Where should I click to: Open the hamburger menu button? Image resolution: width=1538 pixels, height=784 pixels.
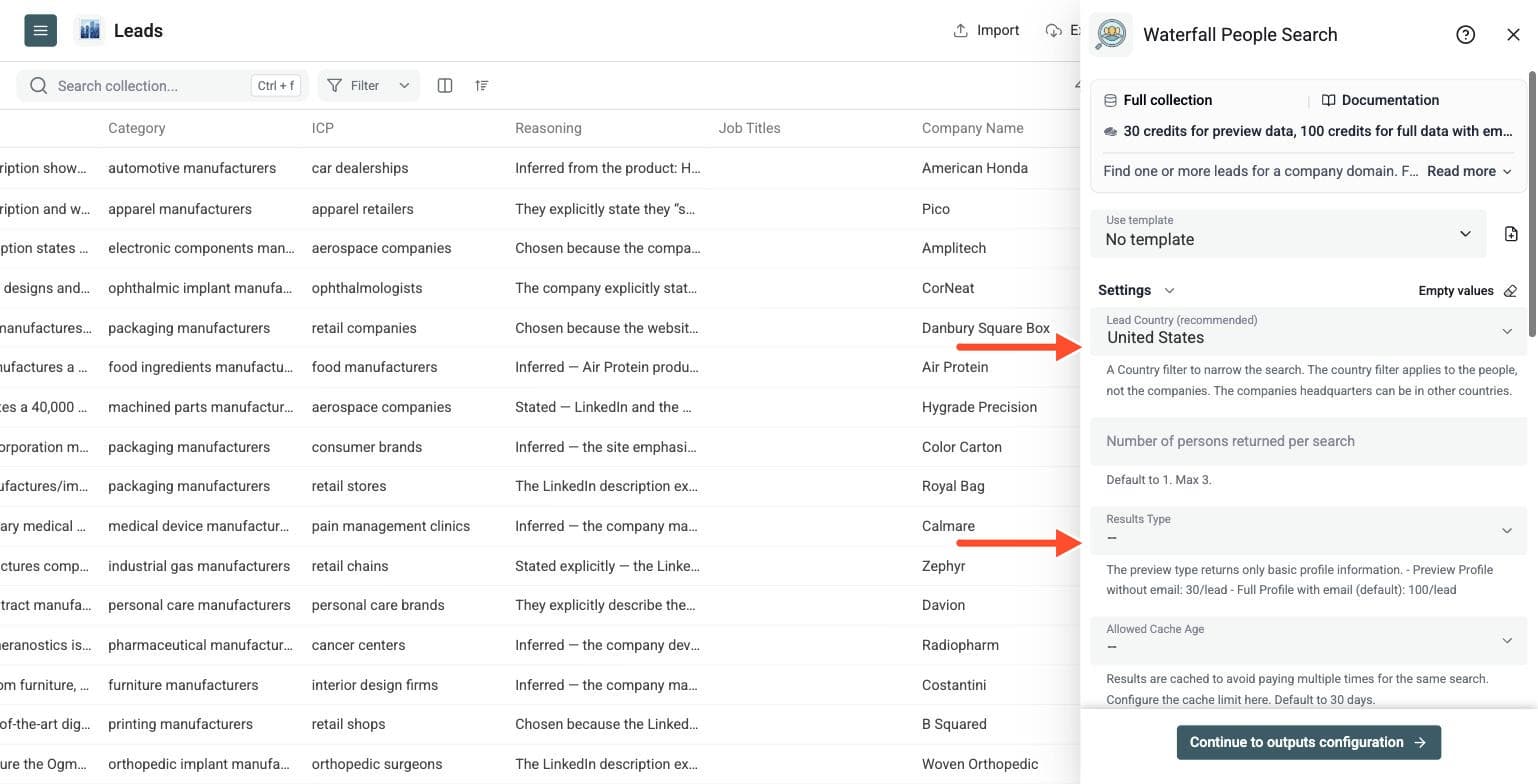40,30
